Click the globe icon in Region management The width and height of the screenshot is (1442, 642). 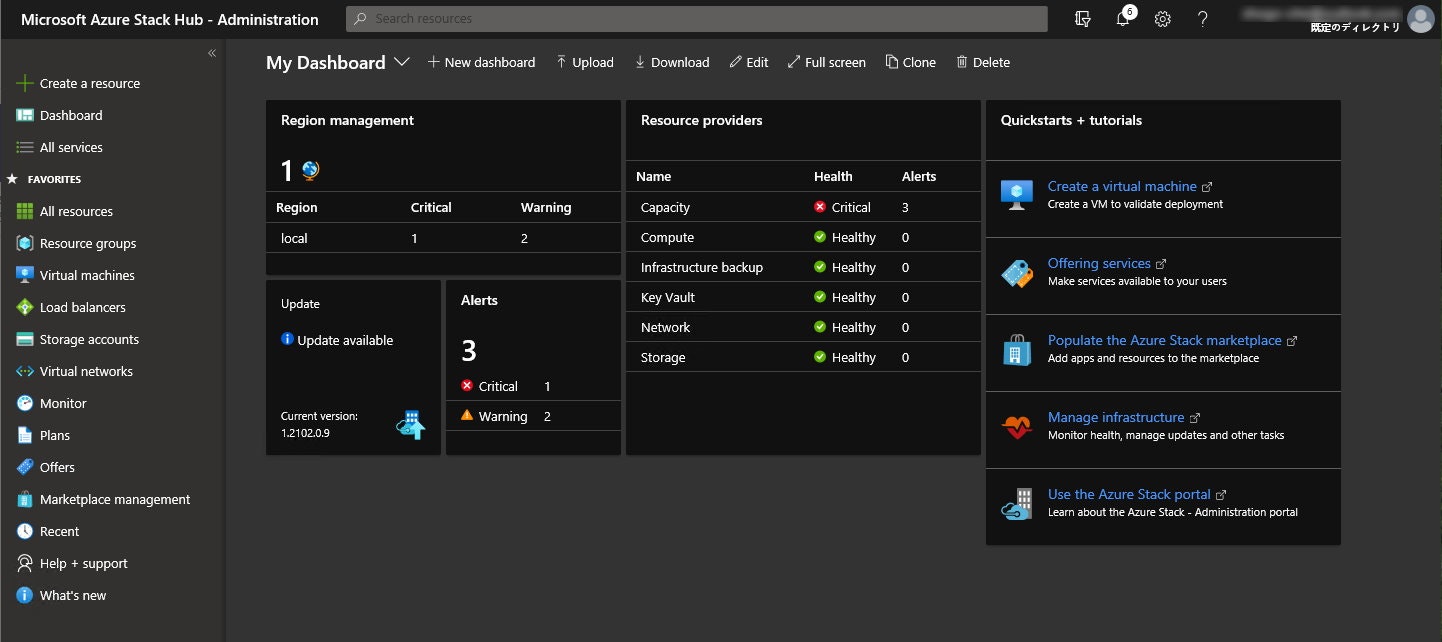(310, 171)
